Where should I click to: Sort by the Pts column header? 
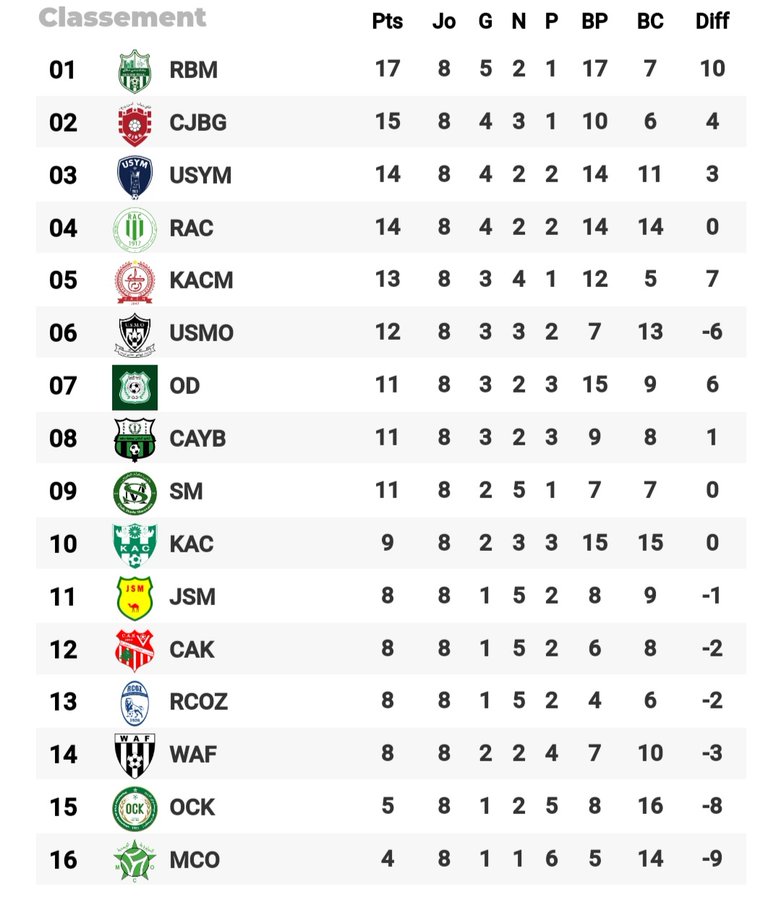click(387, 22)
